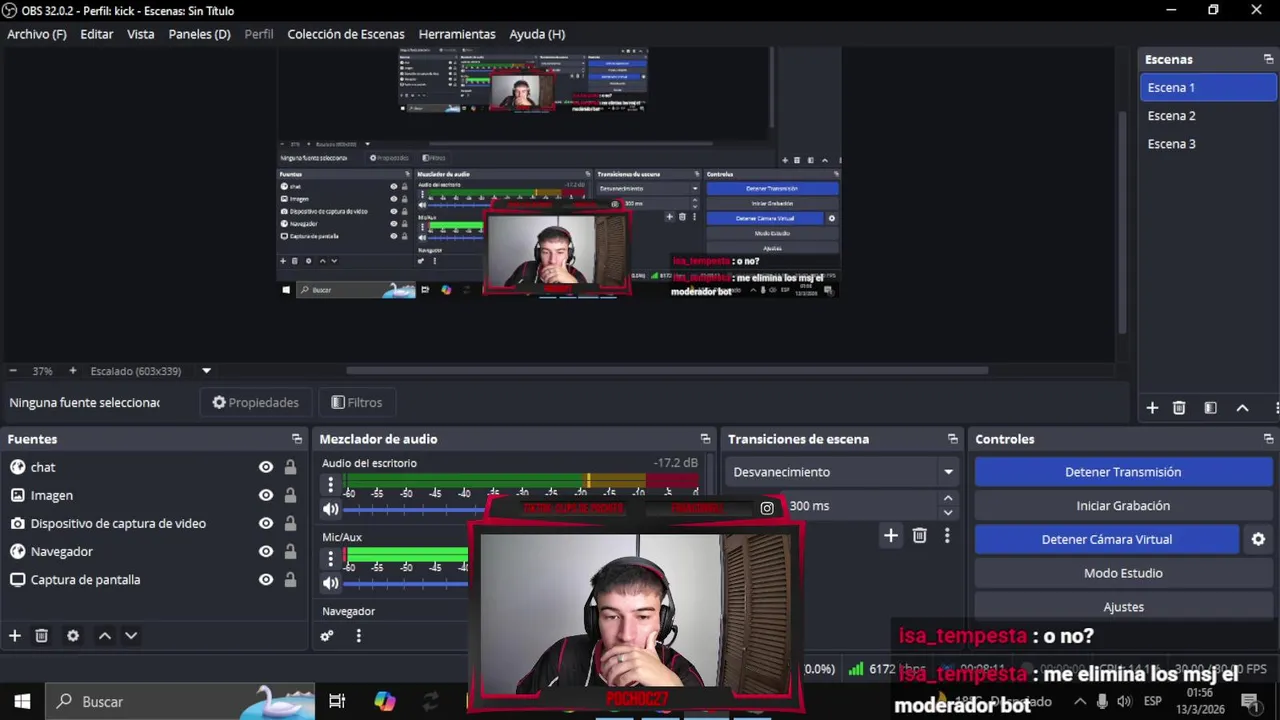Open Filtros for source

pyautogui.click(x=357, y=402)
